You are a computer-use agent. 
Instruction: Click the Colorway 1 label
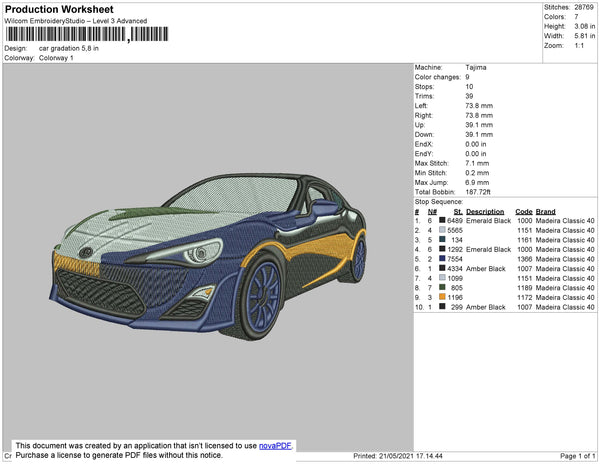pyautogui.click(x=55, y=58)
